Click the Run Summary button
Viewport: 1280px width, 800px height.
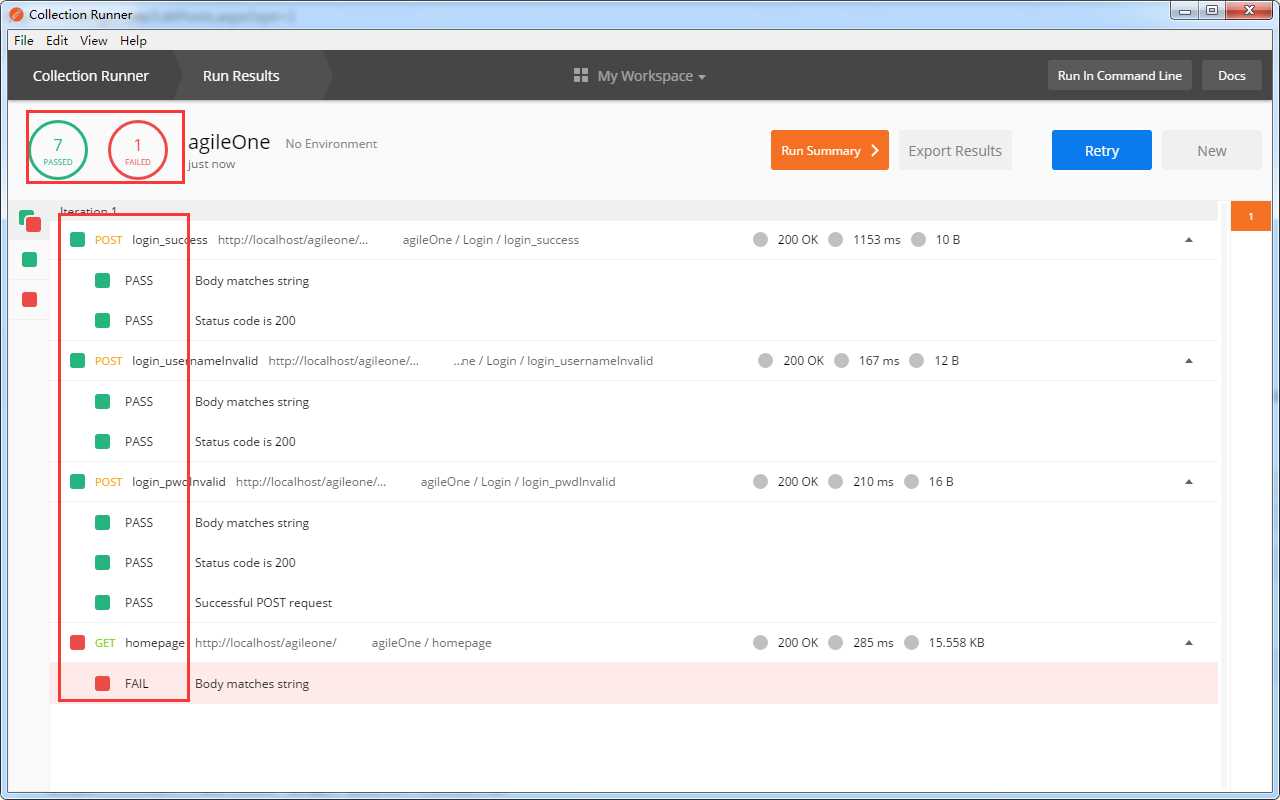click(x=829, y=151)
